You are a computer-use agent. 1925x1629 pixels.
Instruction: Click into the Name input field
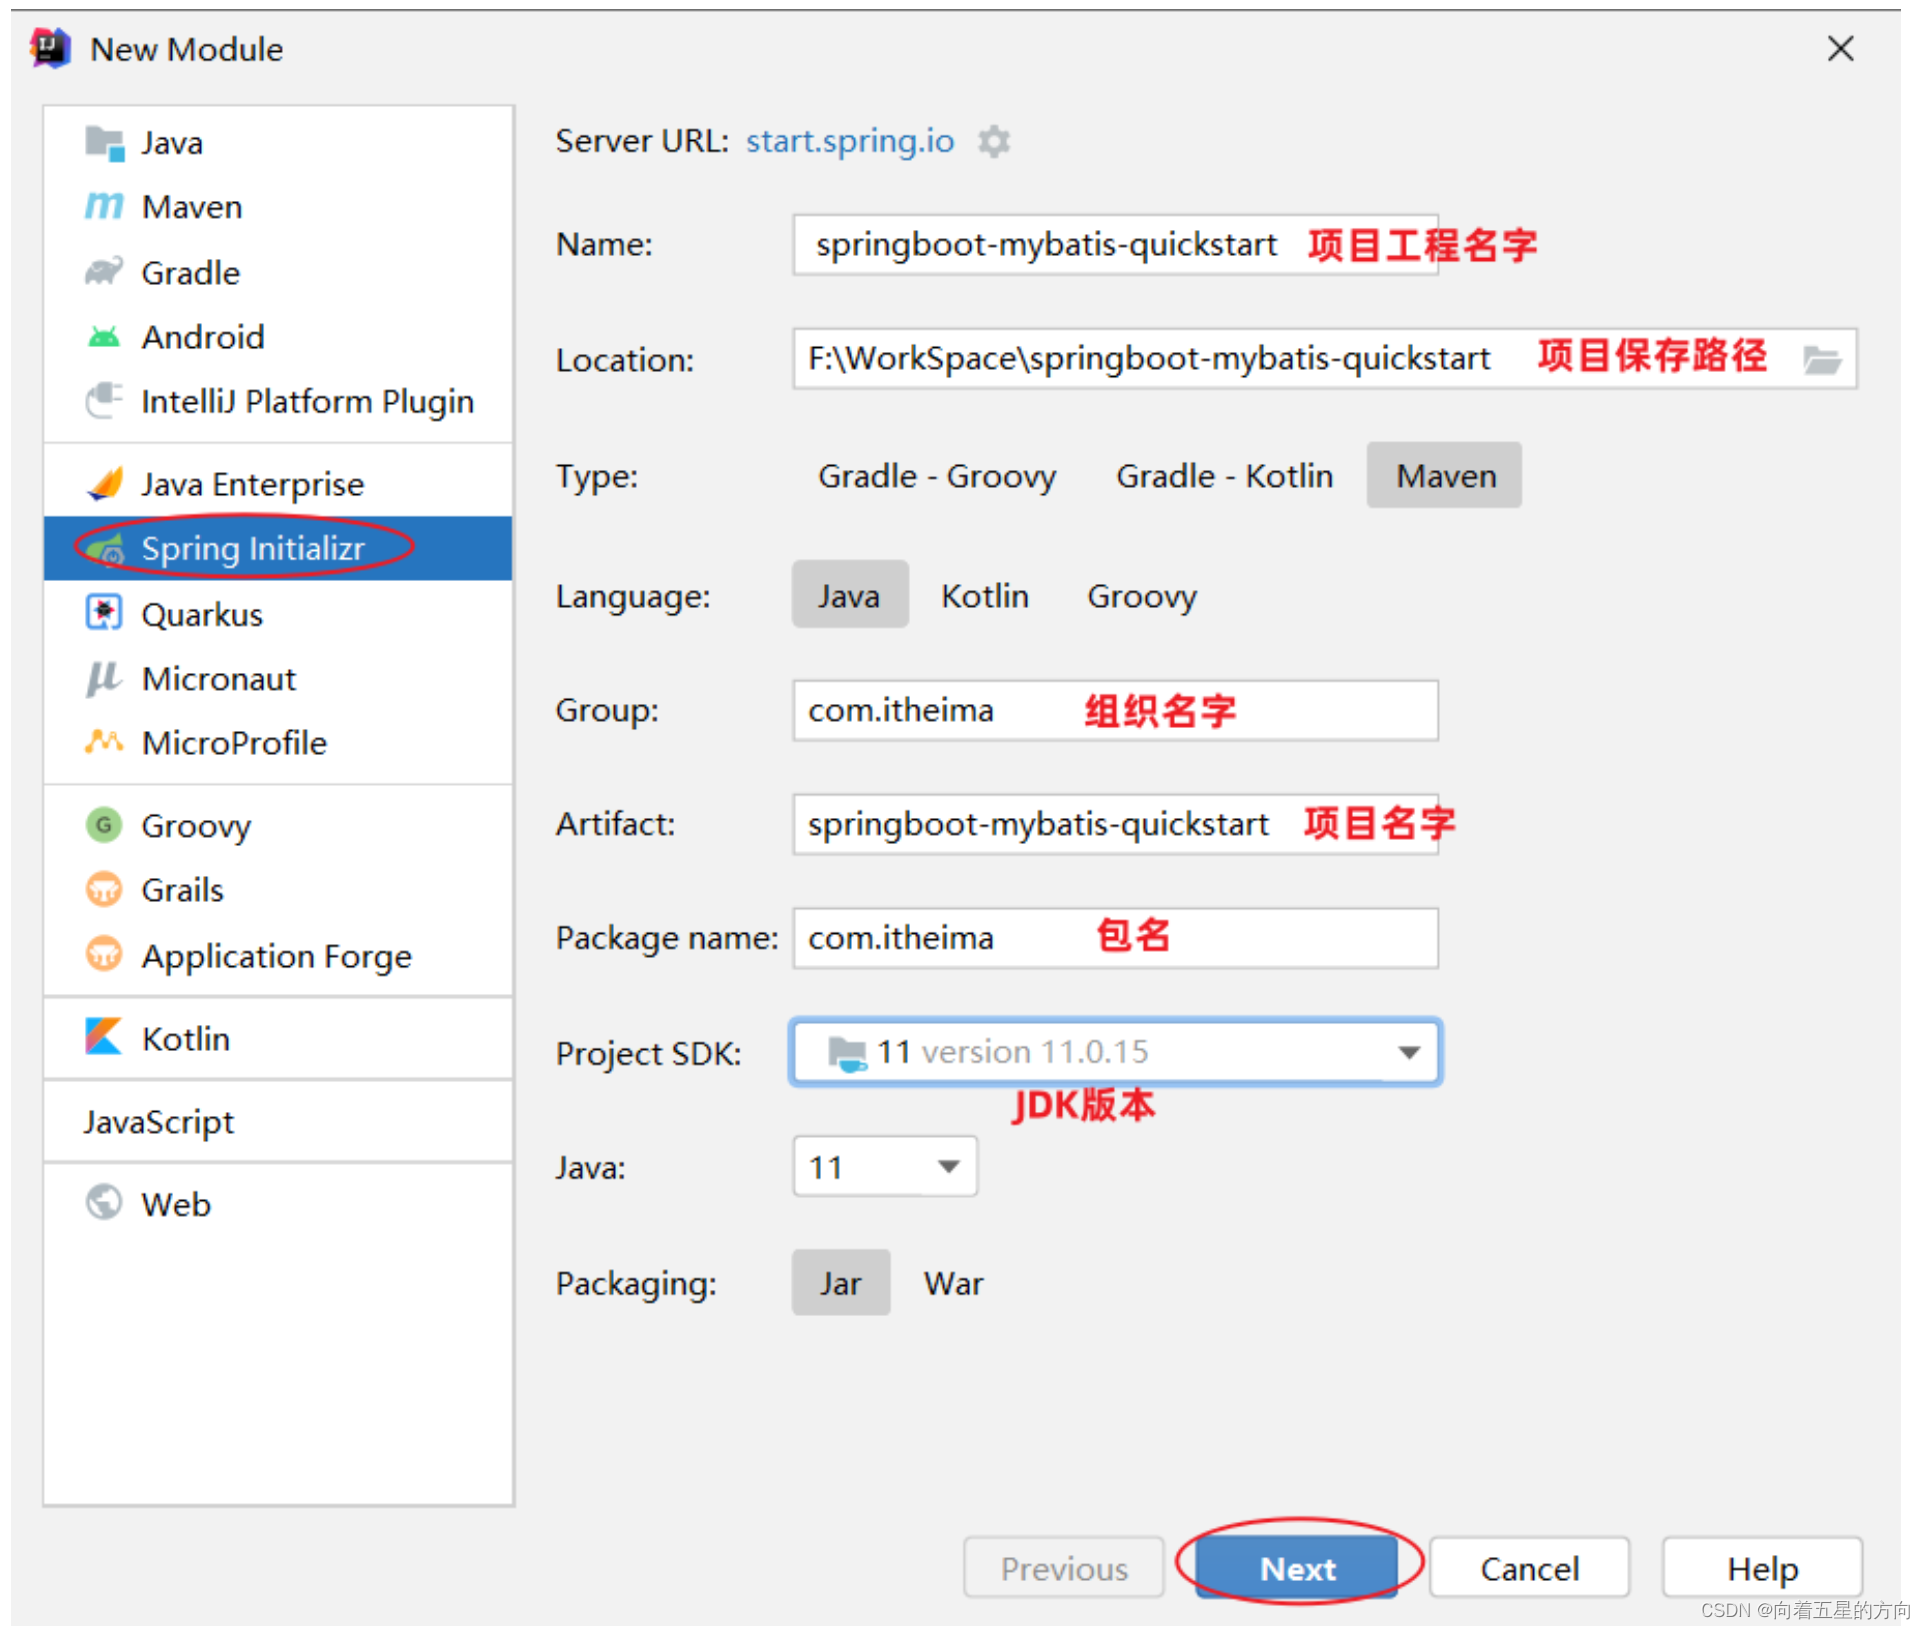[x=1115, y=245]
